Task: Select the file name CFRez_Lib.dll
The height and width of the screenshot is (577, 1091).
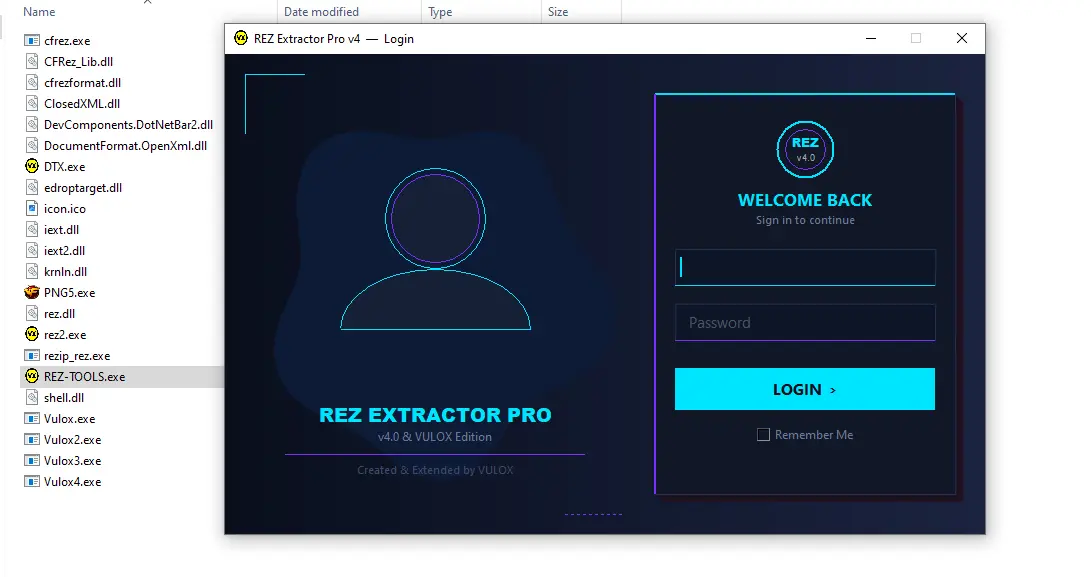Action: (79, 62)
